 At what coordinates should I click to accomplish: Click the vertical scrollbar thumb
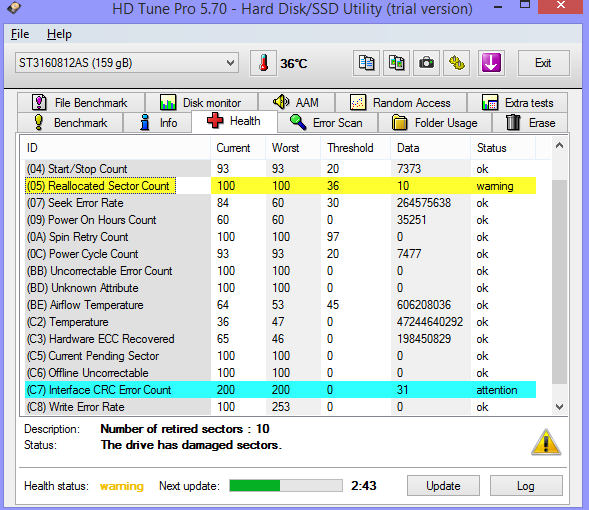pyautogui.click(x=559, y=282)
